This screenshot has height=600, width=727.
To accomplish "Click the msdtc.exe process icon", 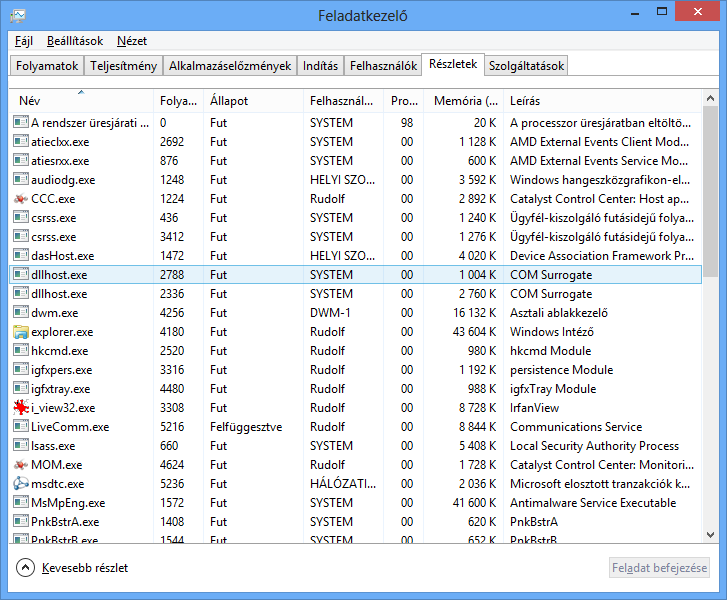I will (x=21, y=484).
